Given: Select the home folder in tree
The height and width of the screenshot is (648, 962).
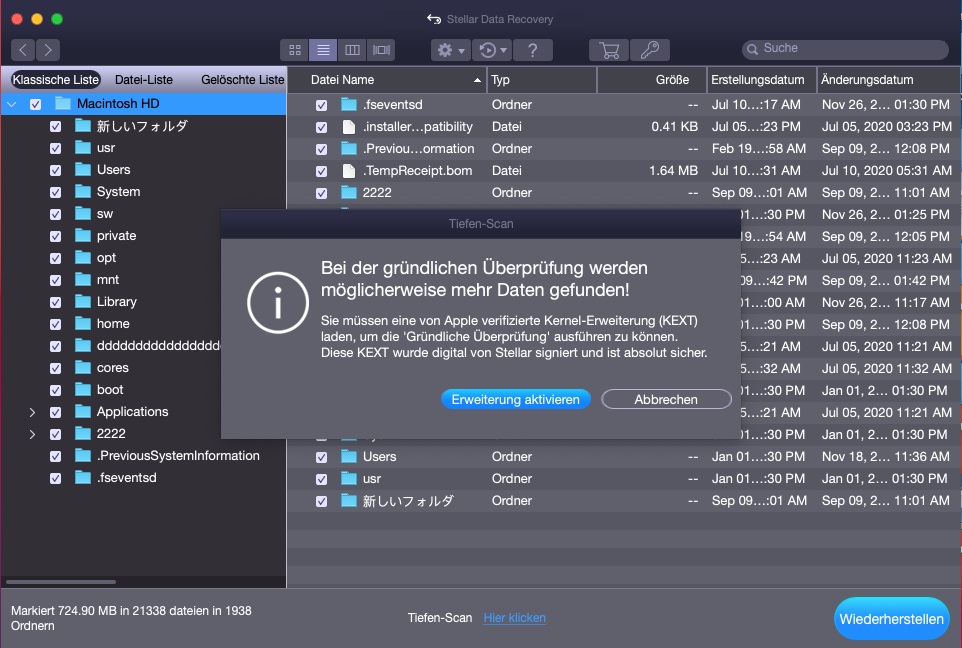Looking at the screenshot, I should click(x=113, y=324).
